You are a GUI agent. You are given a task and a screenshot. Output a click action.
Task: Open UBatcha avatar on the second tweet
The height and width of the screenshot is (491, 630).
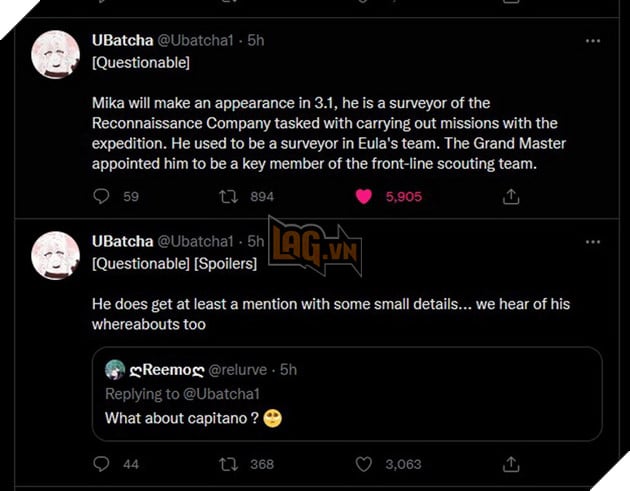point(56,255)
